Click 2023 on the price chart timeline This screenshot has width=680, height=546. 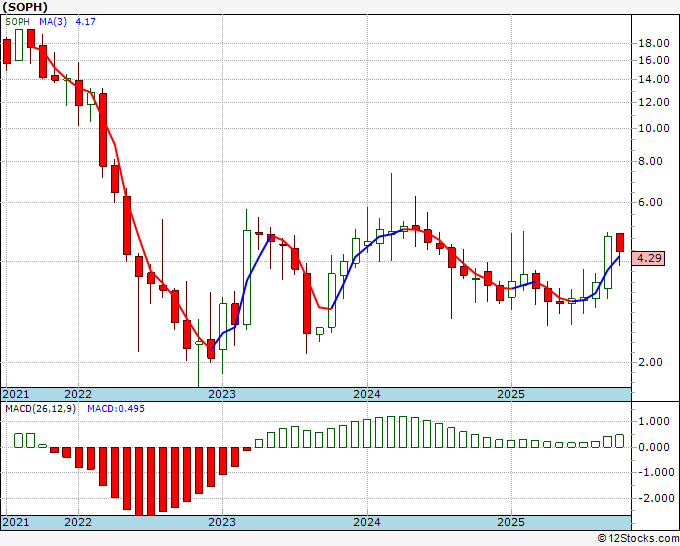tap(222, 394)
